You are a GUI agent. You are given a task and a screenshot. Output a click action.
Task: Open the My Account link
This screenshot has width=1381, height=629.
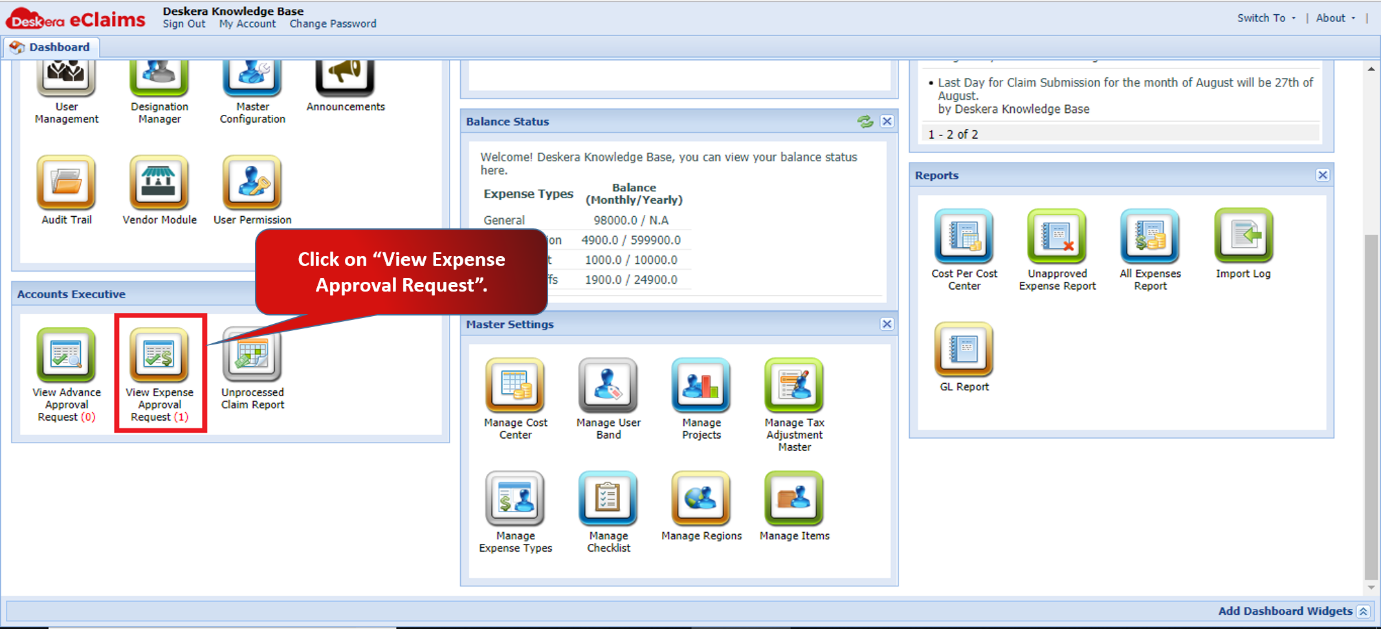[x=248, y=24]
